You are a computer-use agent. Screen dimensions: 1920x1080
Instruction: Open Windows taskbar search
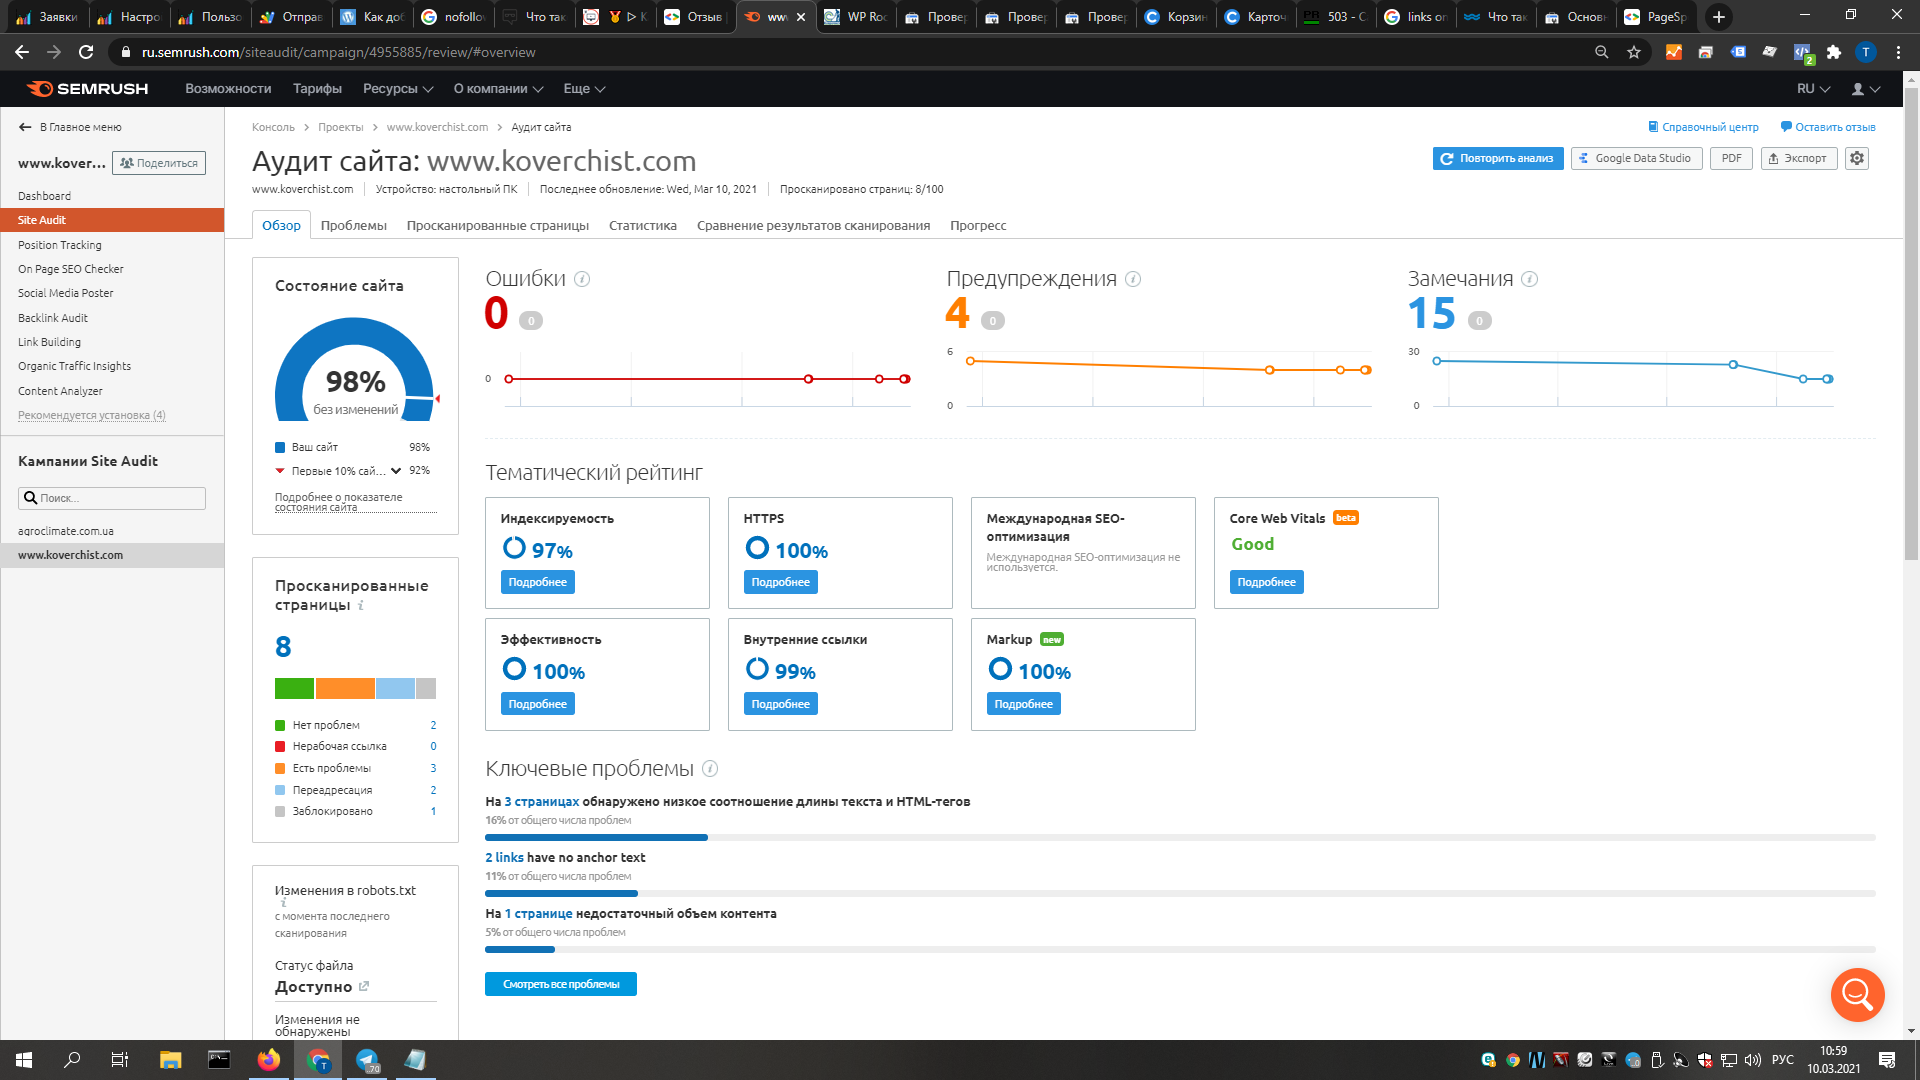pyautogui.click(x=72, y=1060)
